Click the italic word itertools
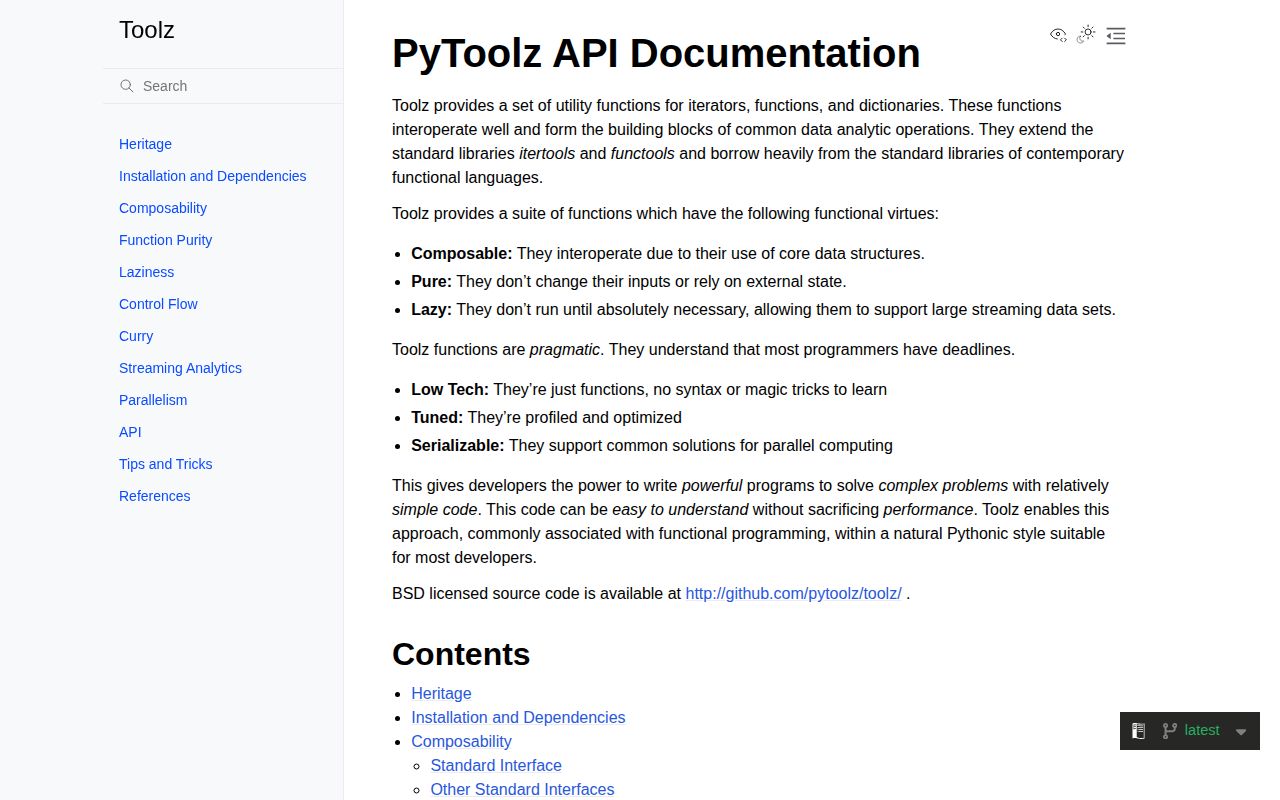The height and width of the screenshot is (800, 1280). tap(547, 153)
